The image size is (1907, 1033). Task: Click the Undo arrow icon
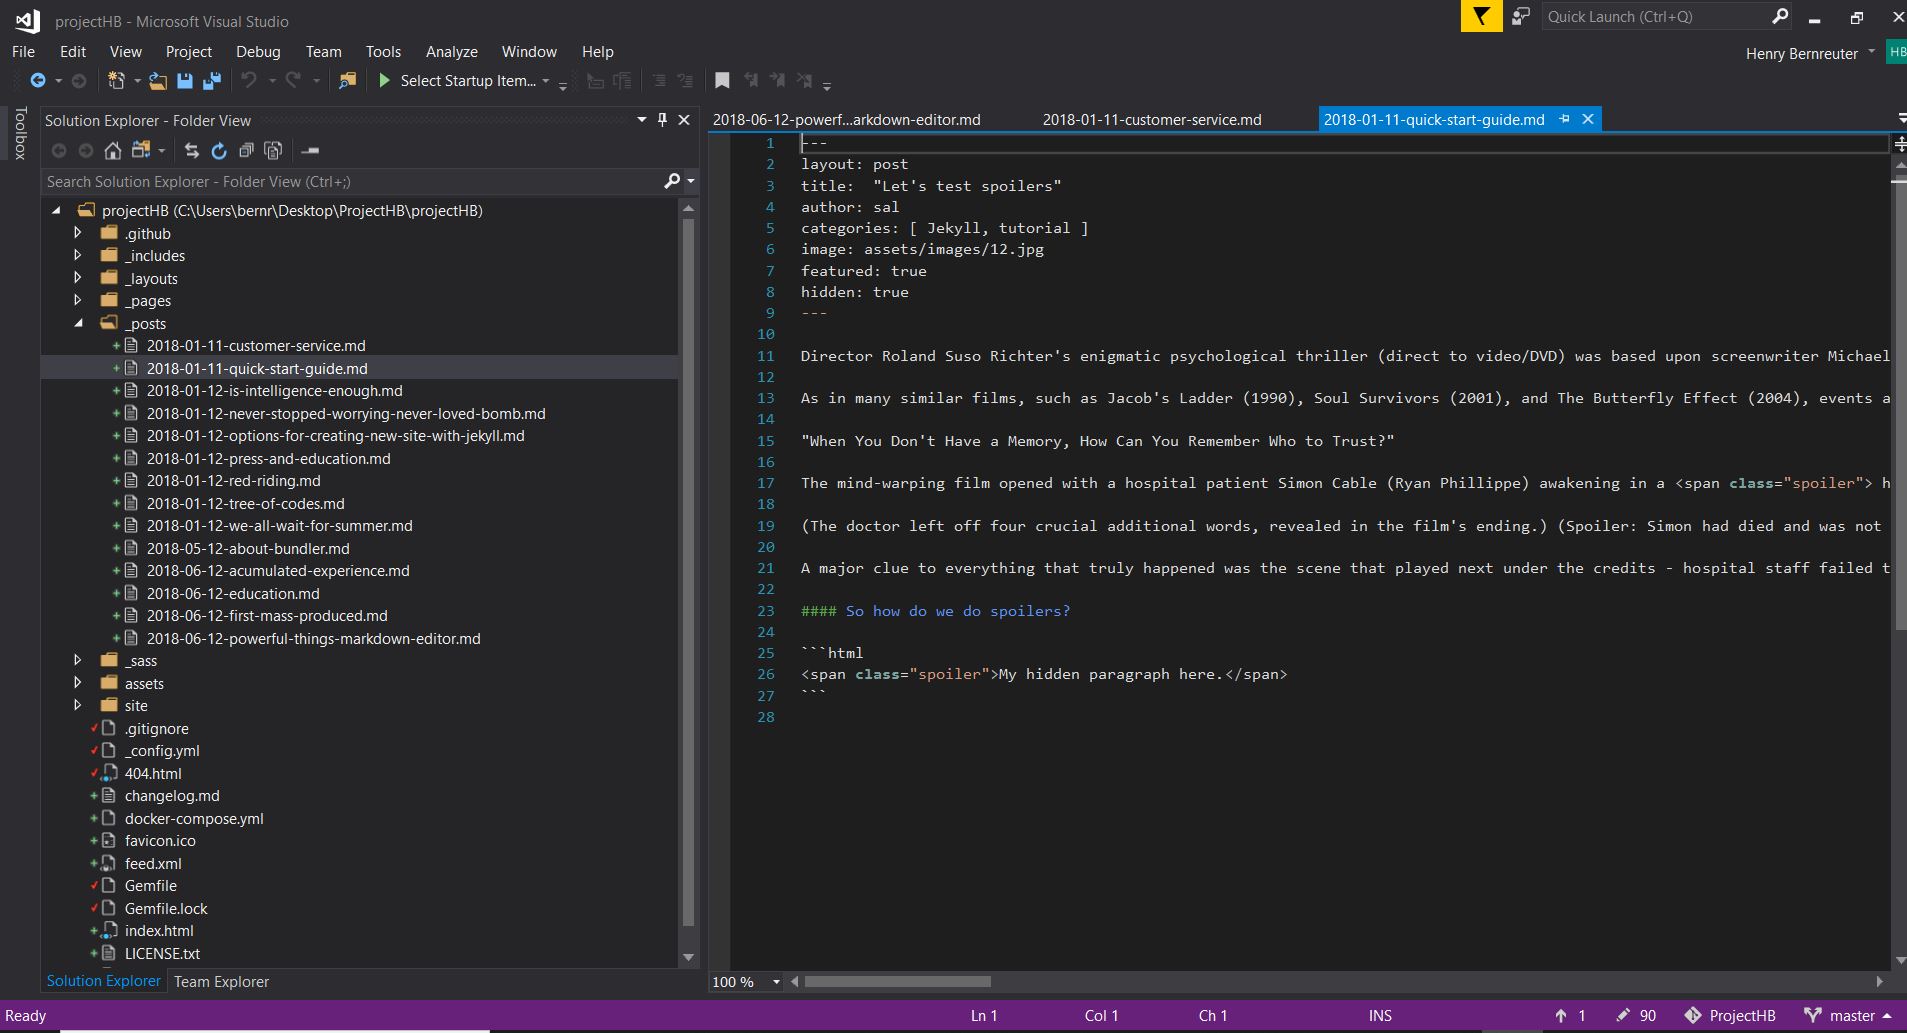249,81
